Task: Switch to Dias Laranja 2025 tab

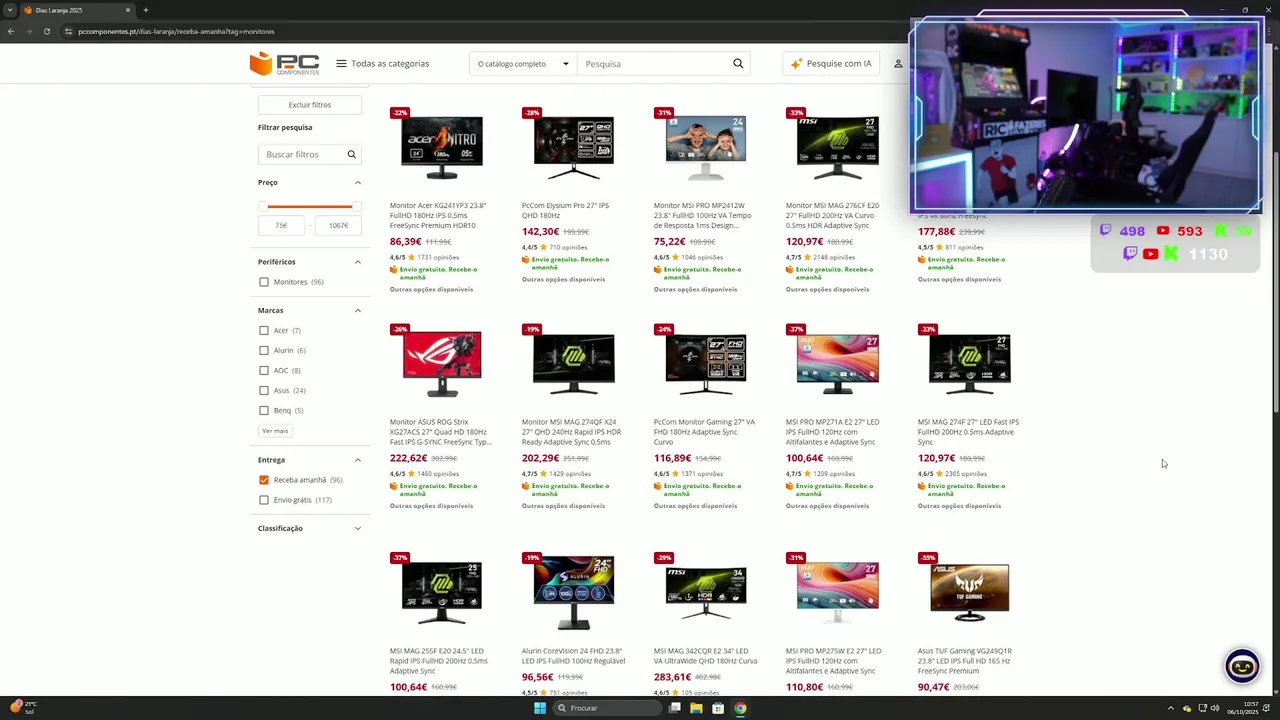Action: [x=70, y=10]
